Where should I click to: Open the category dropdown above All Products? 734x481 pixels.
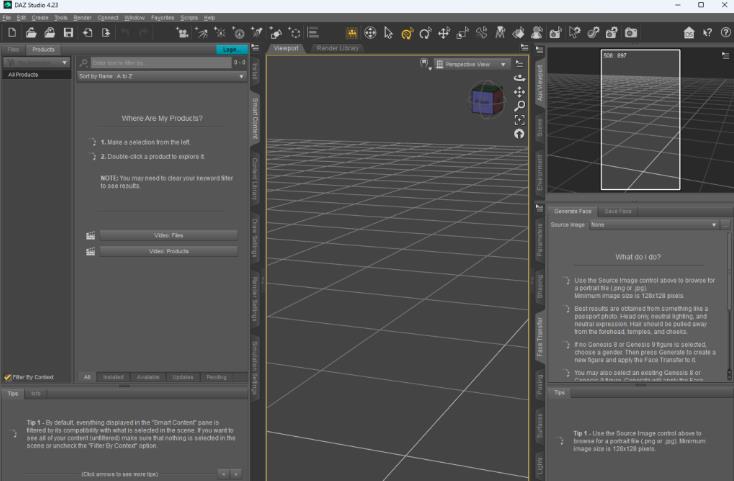coord(36,62)
